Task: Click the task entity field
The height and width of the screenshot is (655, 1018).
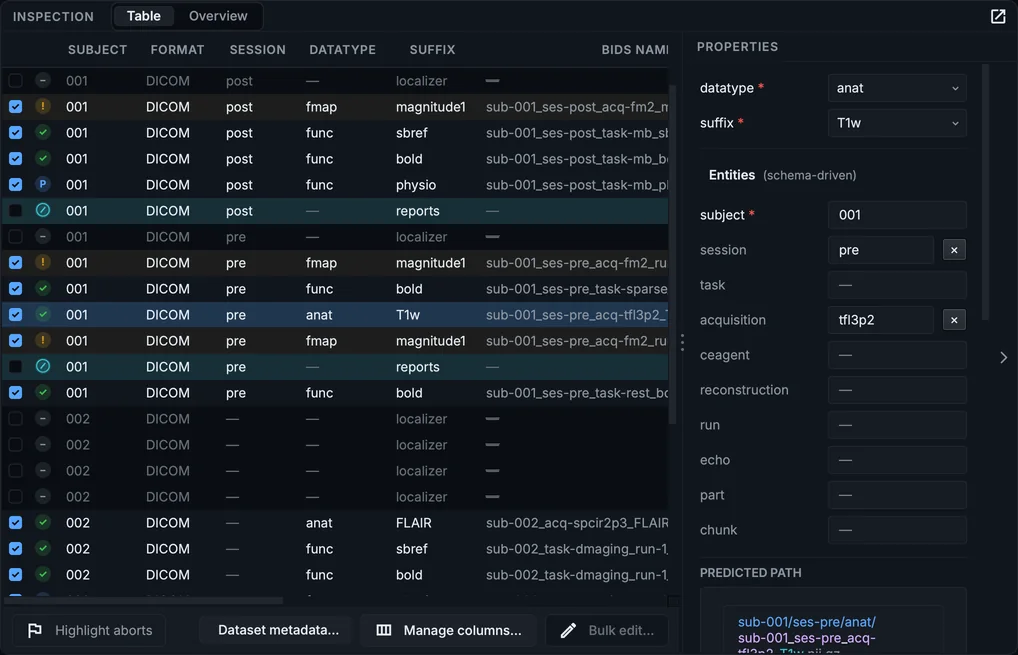Action: pyautogui.click(x=897, y=285)
